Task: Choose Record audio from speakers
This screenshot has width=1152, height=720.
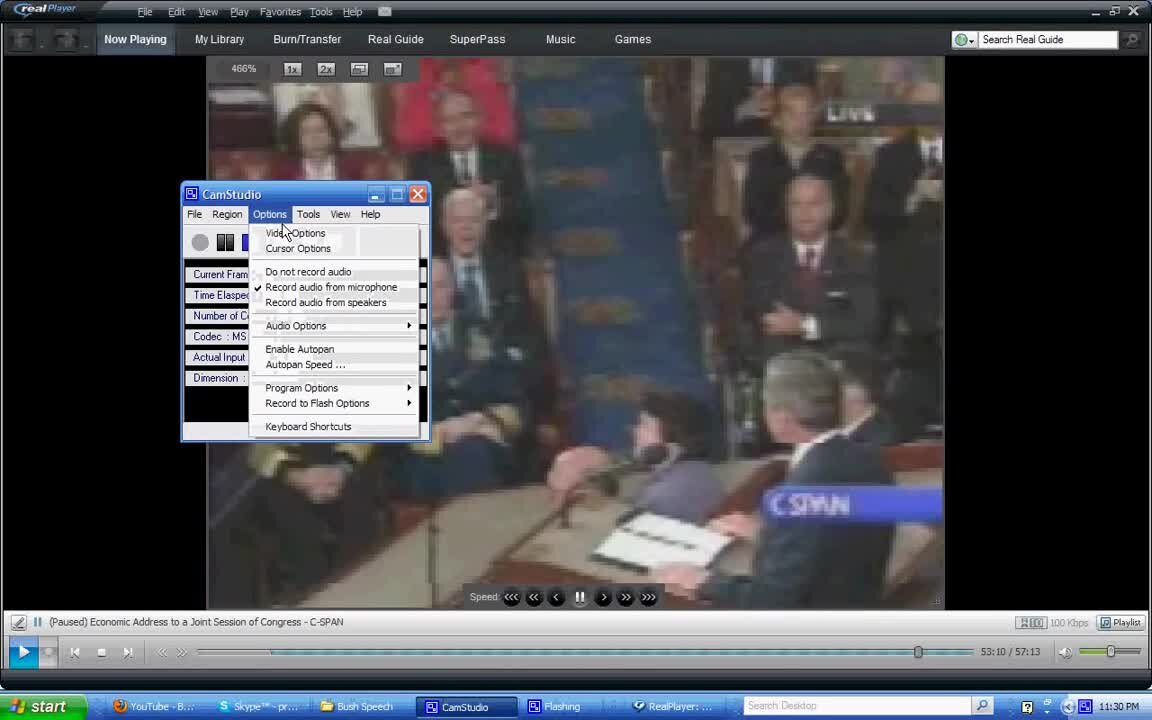Action: click(x=325, y=302)
